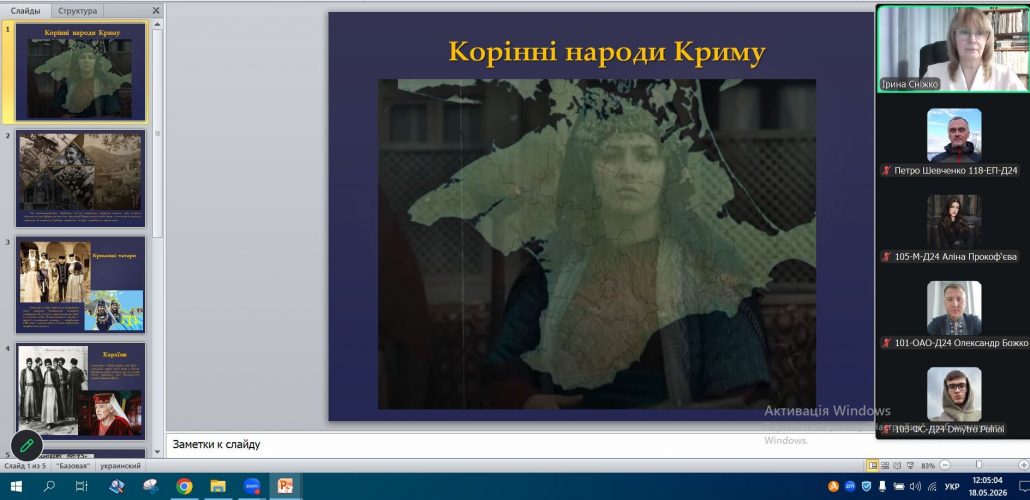Click the zoom slider handle
1030x500 pixels.
(979, 465)
